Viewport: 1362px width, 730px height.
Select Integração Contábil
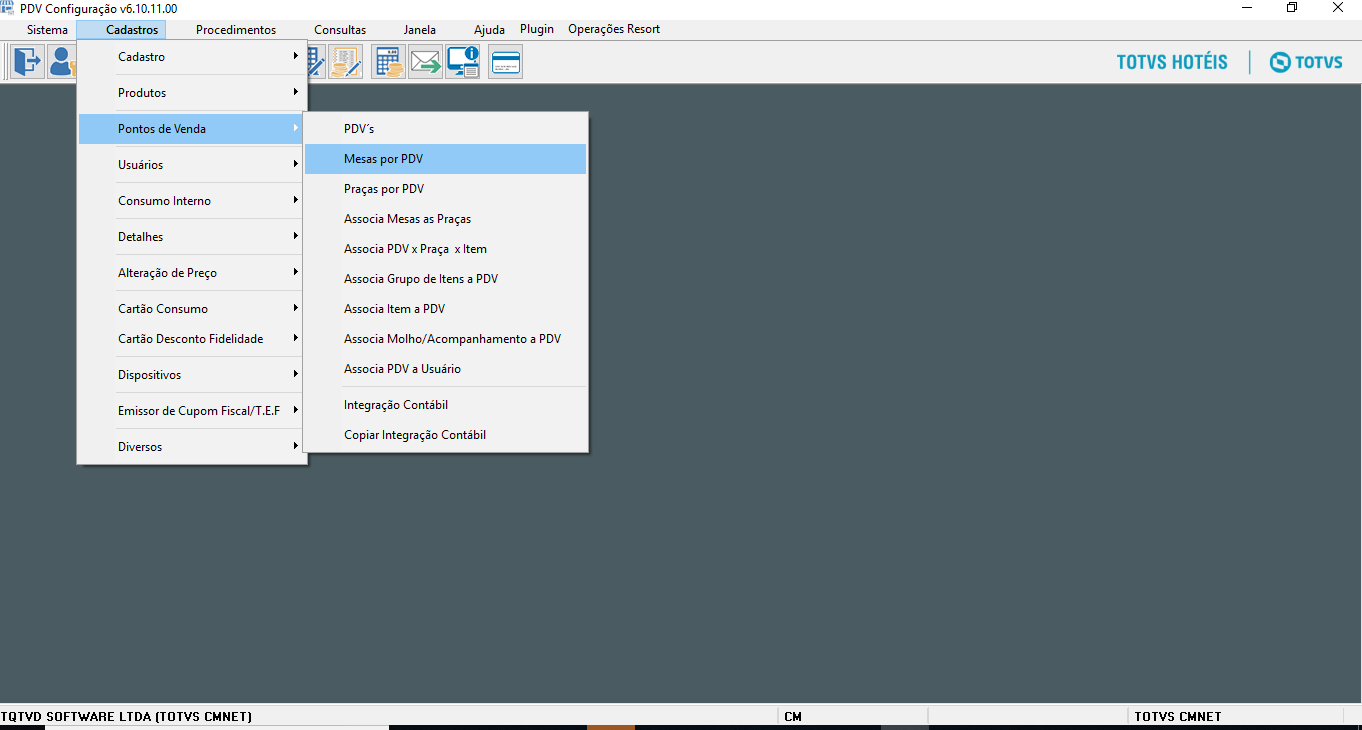click(x=446, y=405)
